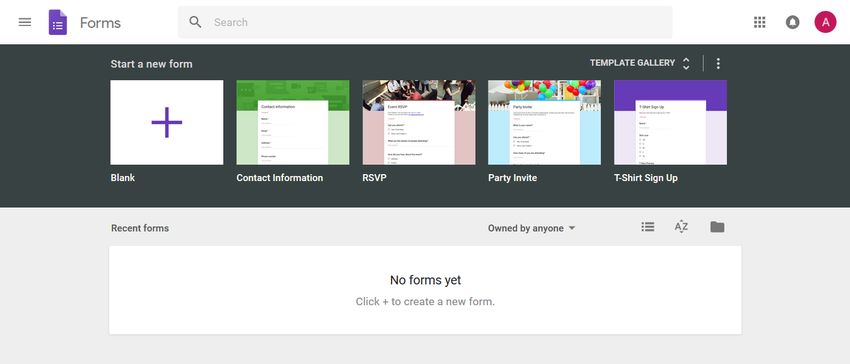Click the Start a new form heading
The height and width of the screenshot is (364, 850).
pyautogui.click(x=151, y=64)
